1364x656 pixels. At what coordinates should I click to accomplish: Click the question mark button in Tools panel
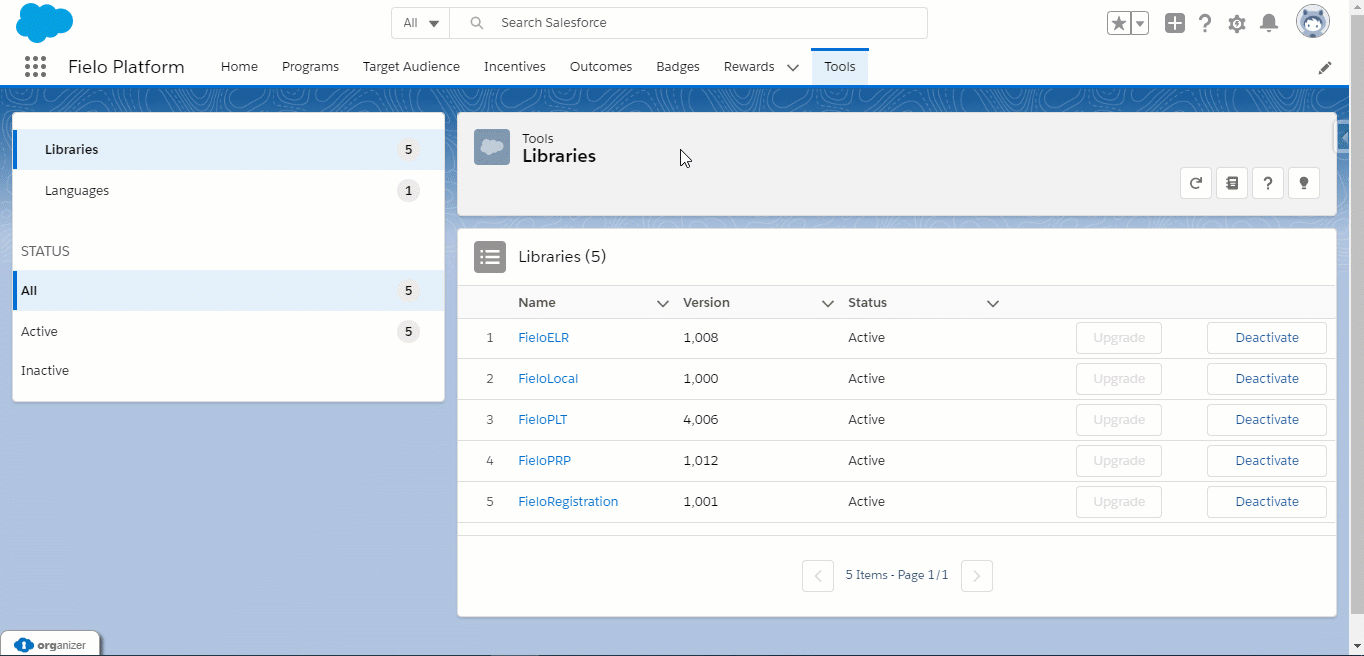[1268, 183]
